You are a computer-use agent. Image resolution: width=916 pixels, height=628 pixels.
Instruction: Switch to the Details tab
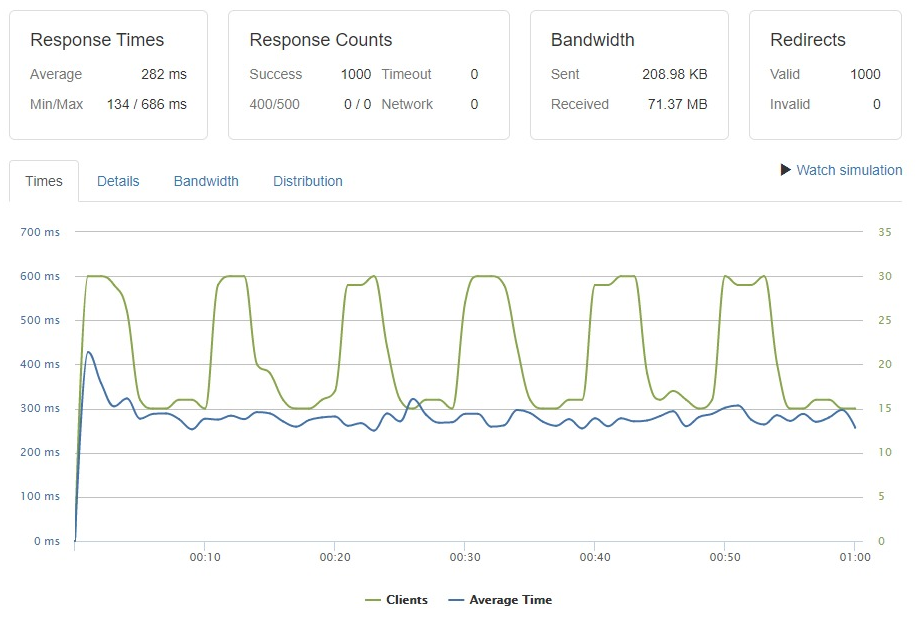[x=118, y=181]
